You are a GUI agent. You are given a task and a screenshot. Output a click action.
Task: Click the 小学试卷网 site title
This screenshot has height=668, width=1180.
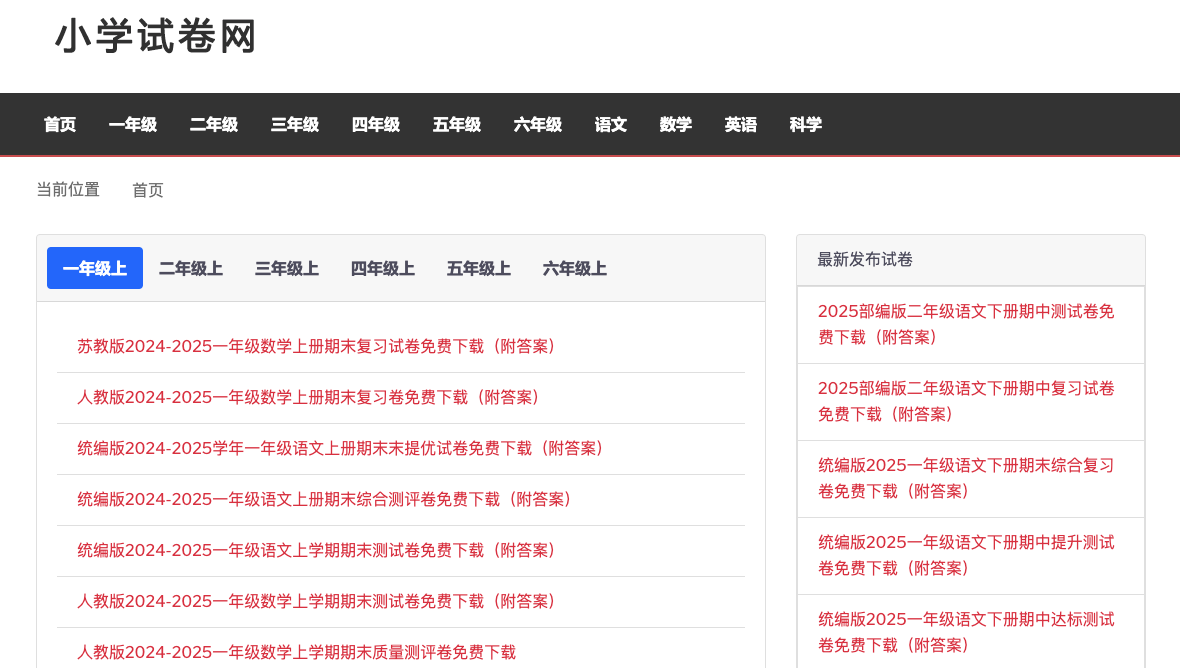click(x=156, y=37)
